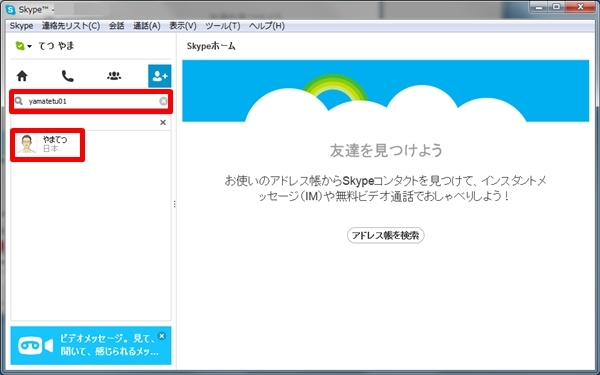Viewport: 600px width, 375px height.
Task: Open the 表示(V) menu
Action: coord(183,26)
